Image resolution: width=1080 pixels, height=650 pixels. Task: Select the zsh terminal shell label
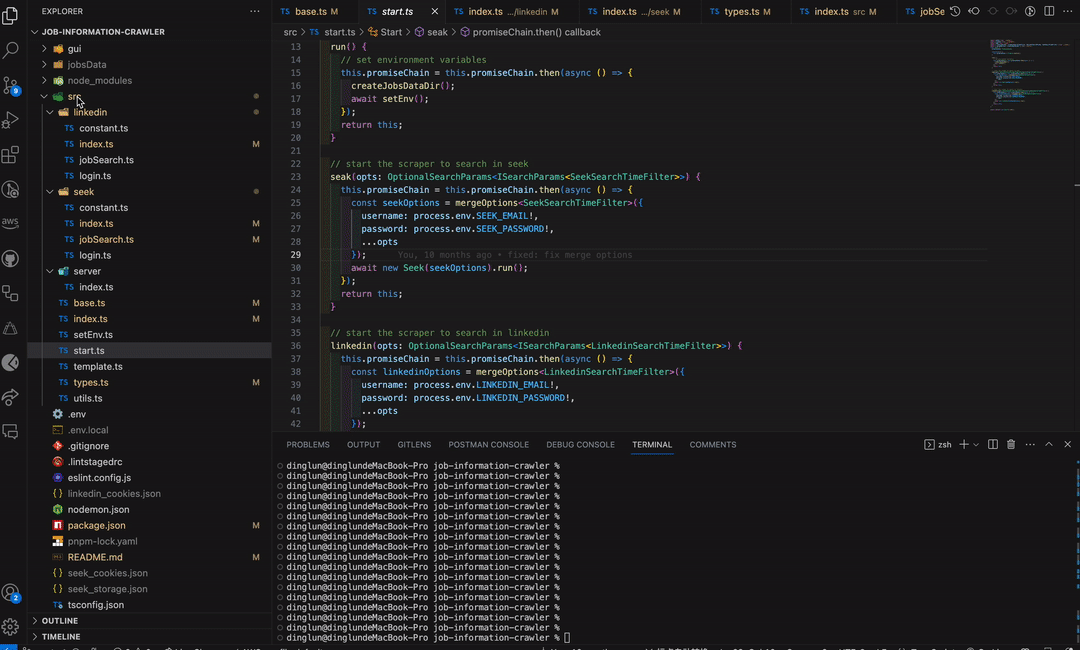937,445
